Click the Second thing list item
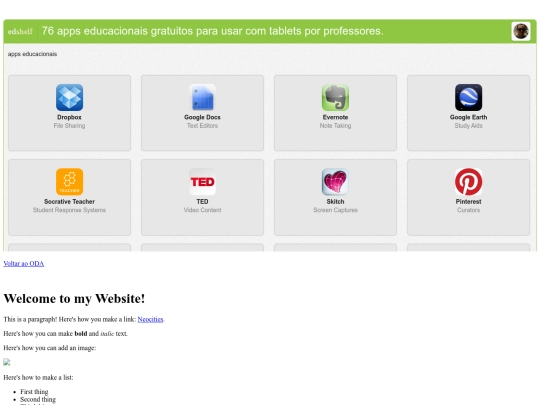540x405 pixels. click(38, 399)
